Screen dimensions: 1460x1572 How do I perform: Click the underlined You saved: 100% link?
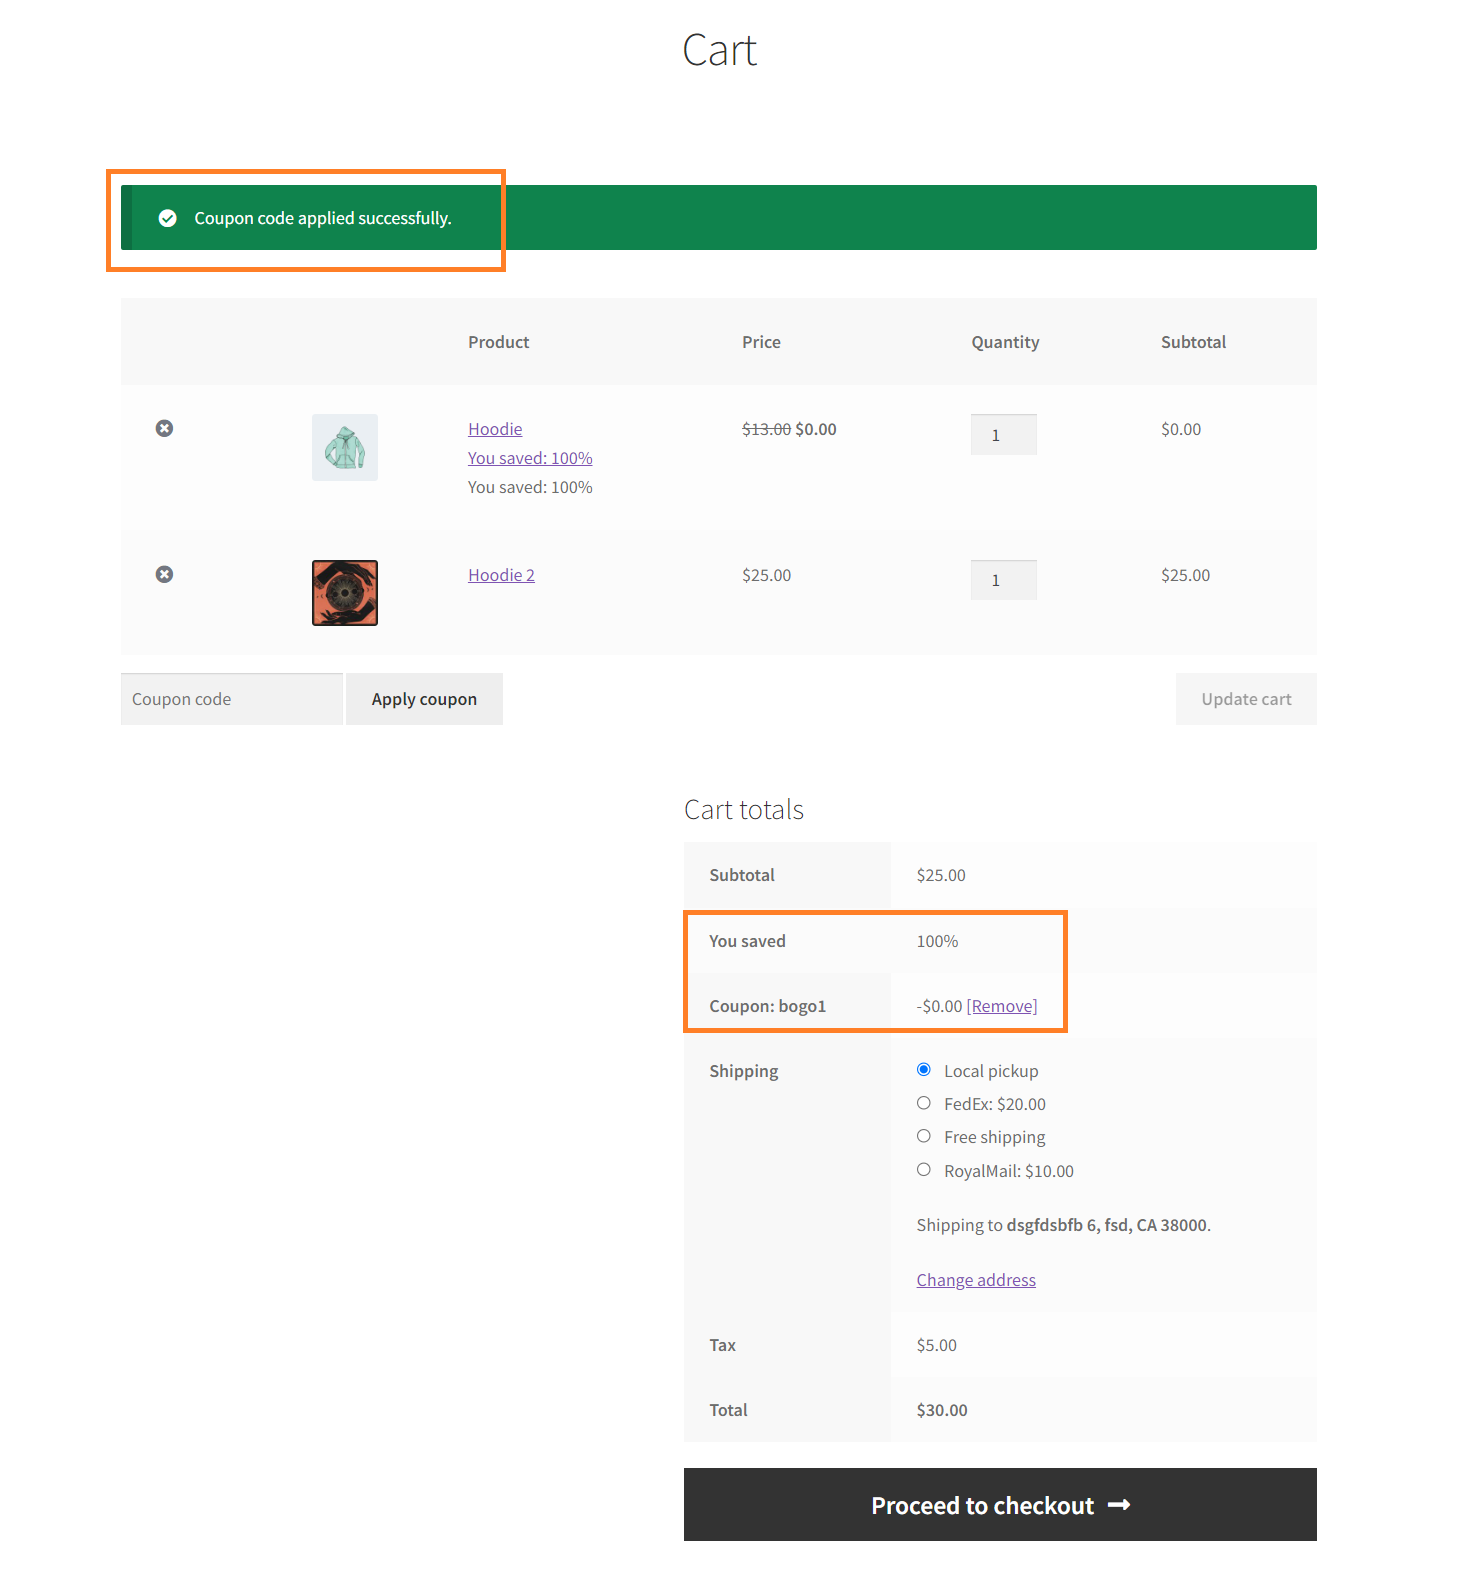pos(530,458)
